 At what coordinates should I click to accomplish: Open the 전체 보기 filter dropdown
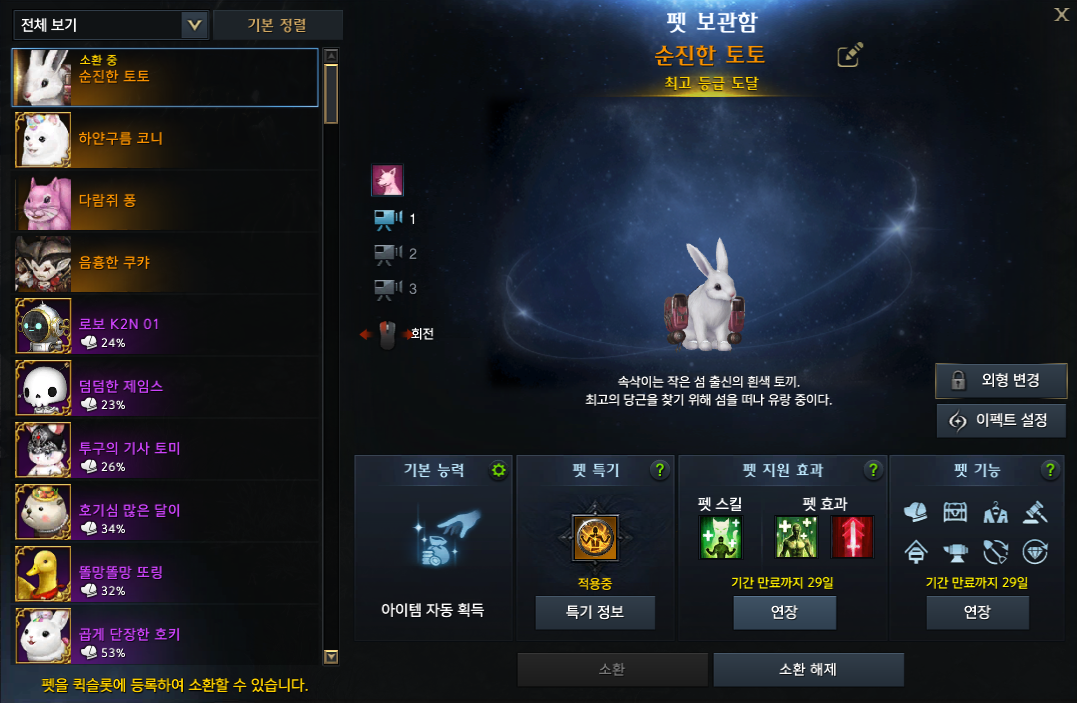(111, 25)
